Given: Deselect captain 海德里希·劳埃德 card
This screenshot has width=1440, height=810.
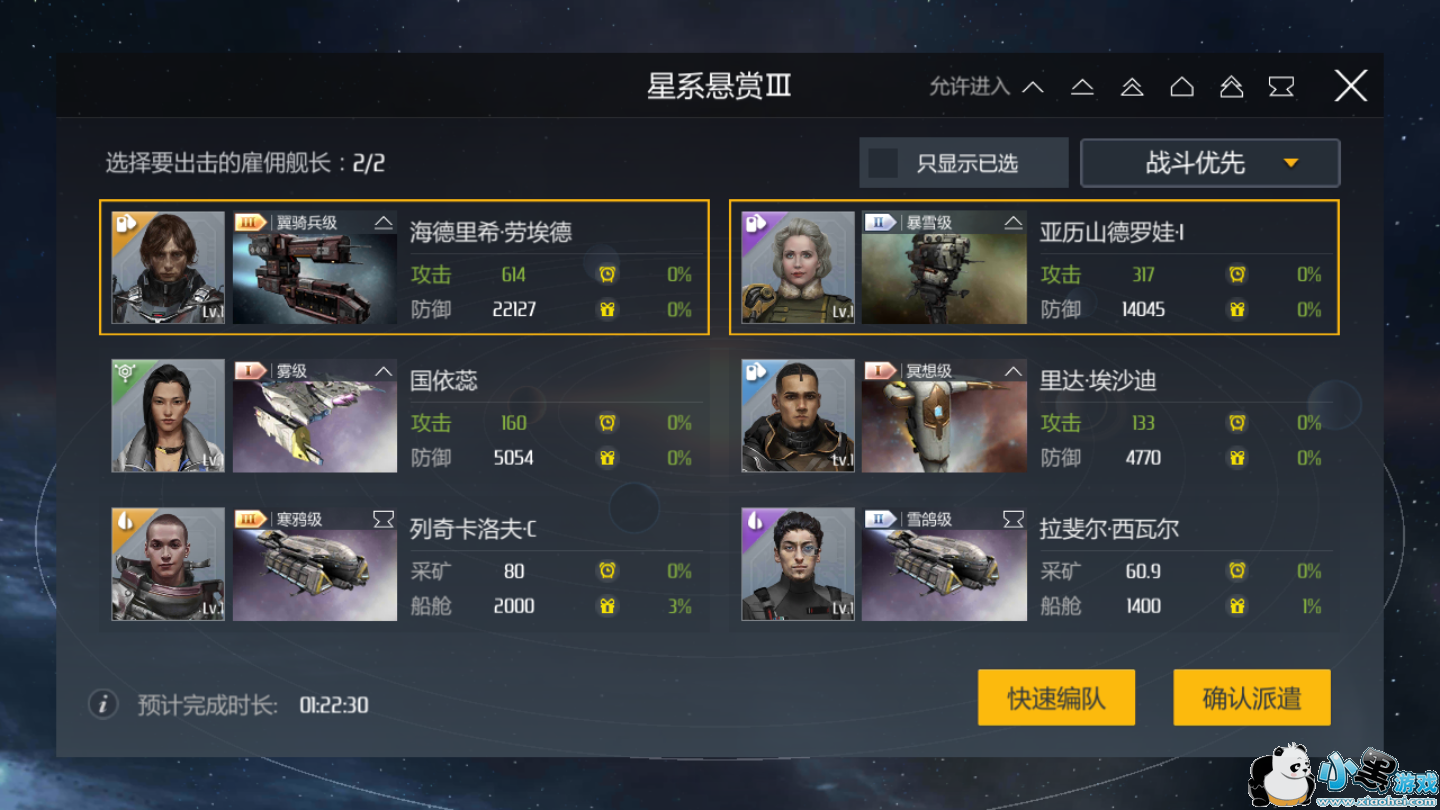Looking at the screenshot, I should pyautogui.click(x=404, y=267).
